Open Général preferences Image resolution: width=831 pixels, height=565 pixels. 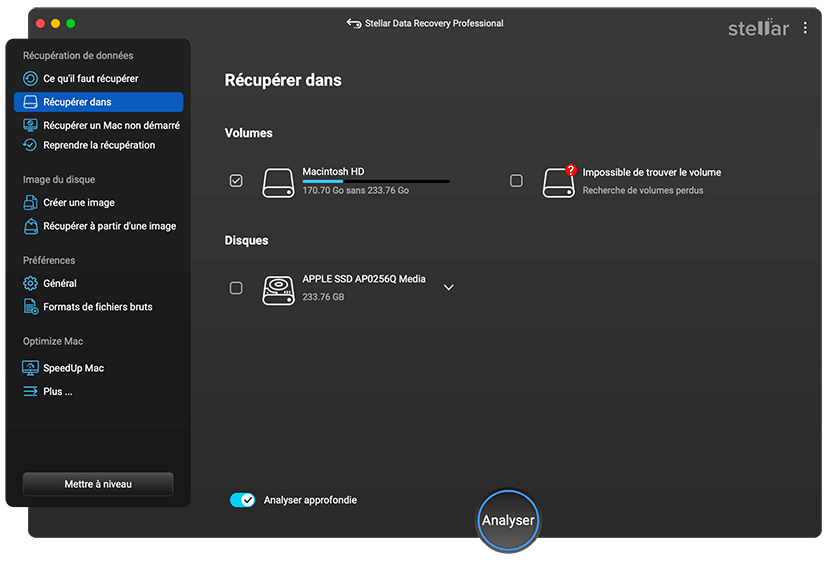pos(60,283)
